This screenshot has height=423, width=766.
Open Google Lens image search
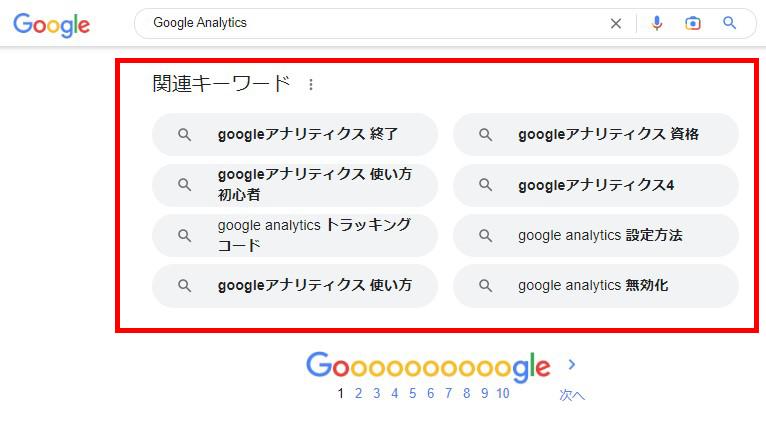(x=693, y=23)
